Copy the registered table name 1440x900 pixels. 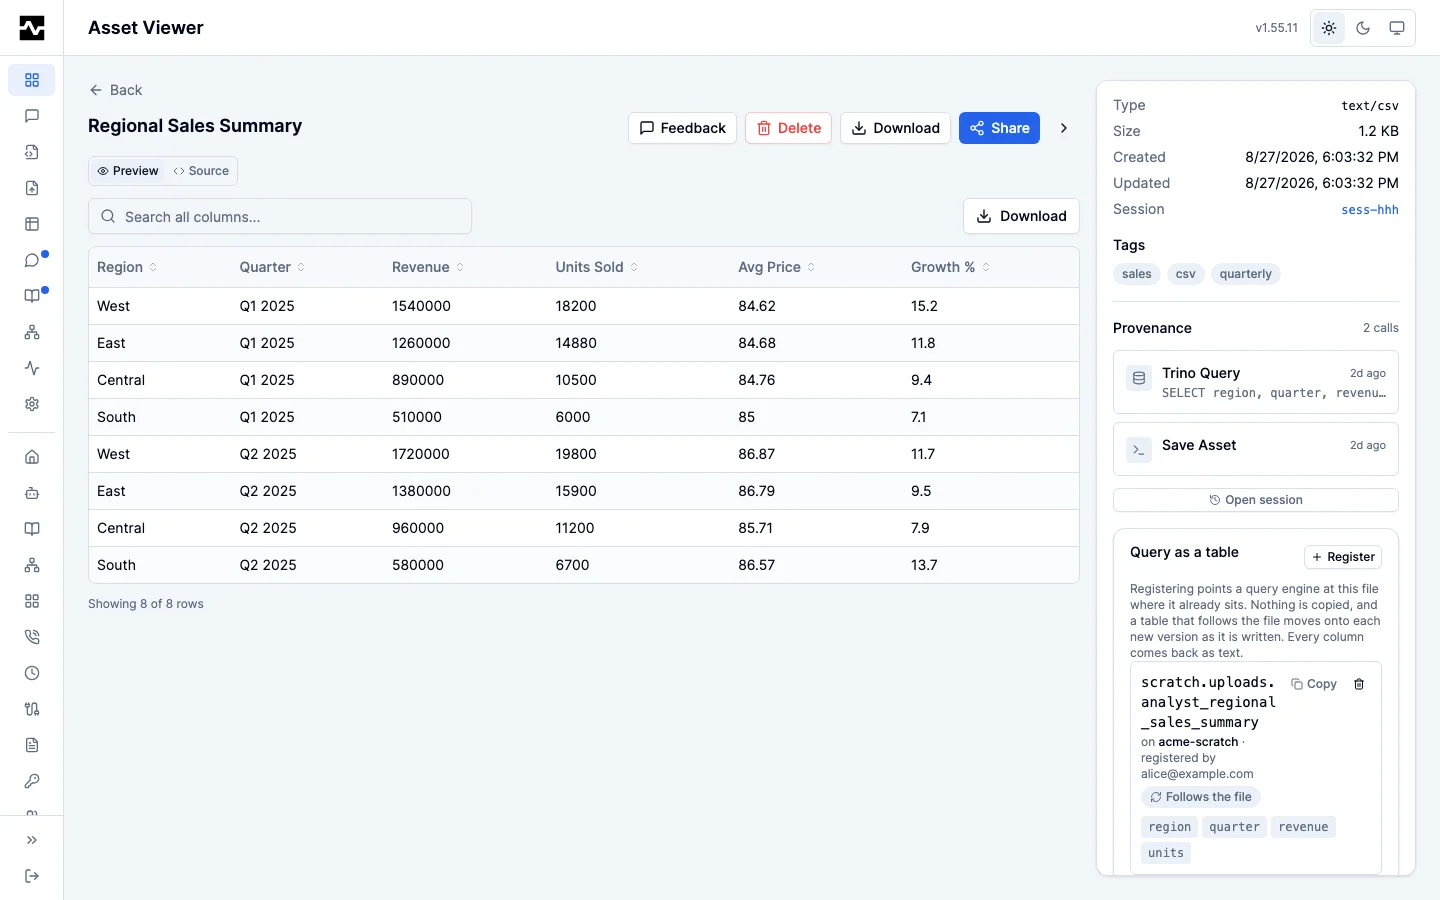click(x=1314, y=684)
